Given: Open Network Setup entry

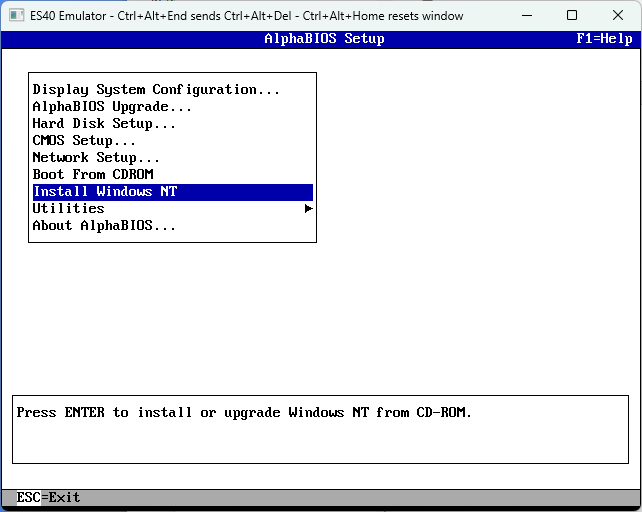Looking at the screenshot, I should (172, 158).
